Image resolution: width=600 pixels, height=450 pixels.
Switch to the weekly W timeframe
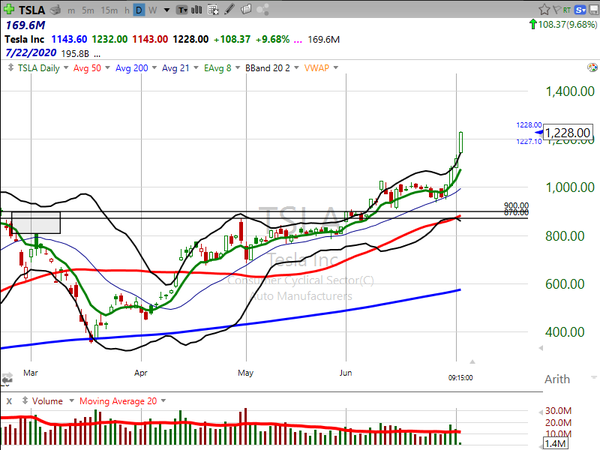coord(152,9)
